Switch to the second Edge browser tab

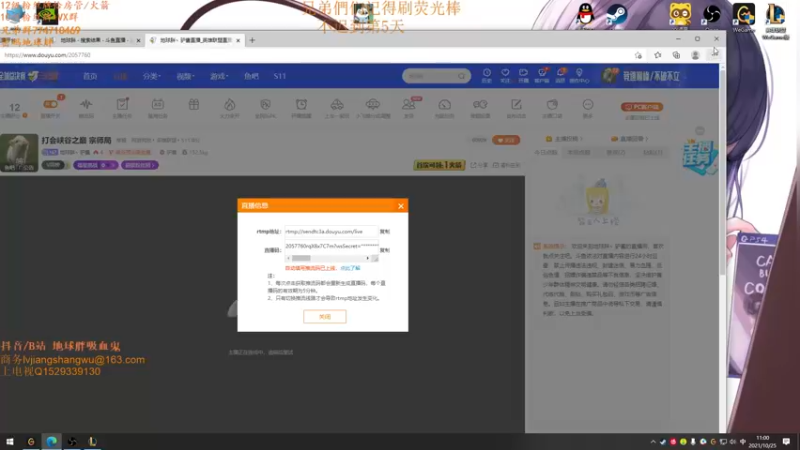pos(195,40)
